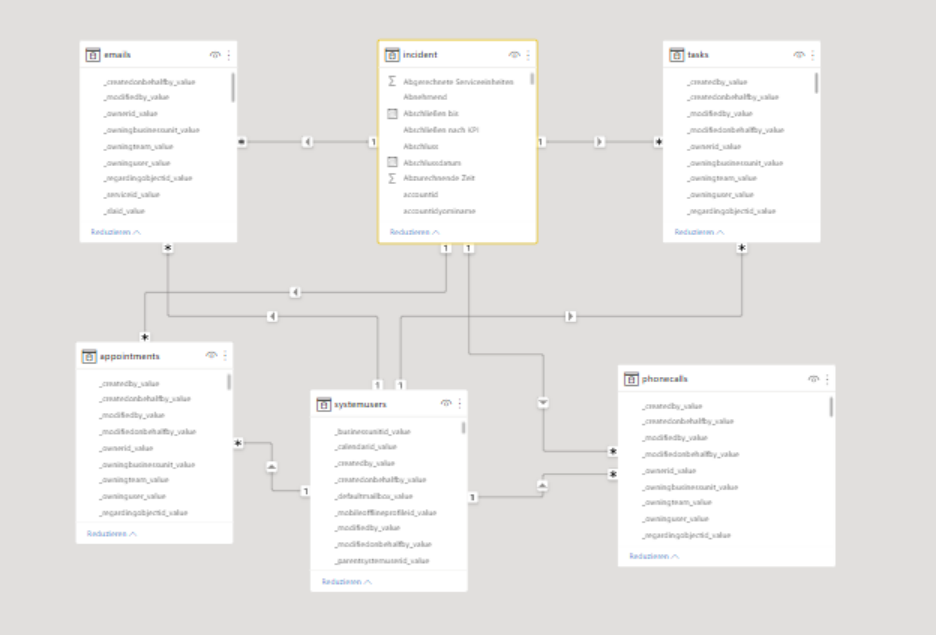
Task: Toggle the tasks table eye icon
Action: coord(799,55)
